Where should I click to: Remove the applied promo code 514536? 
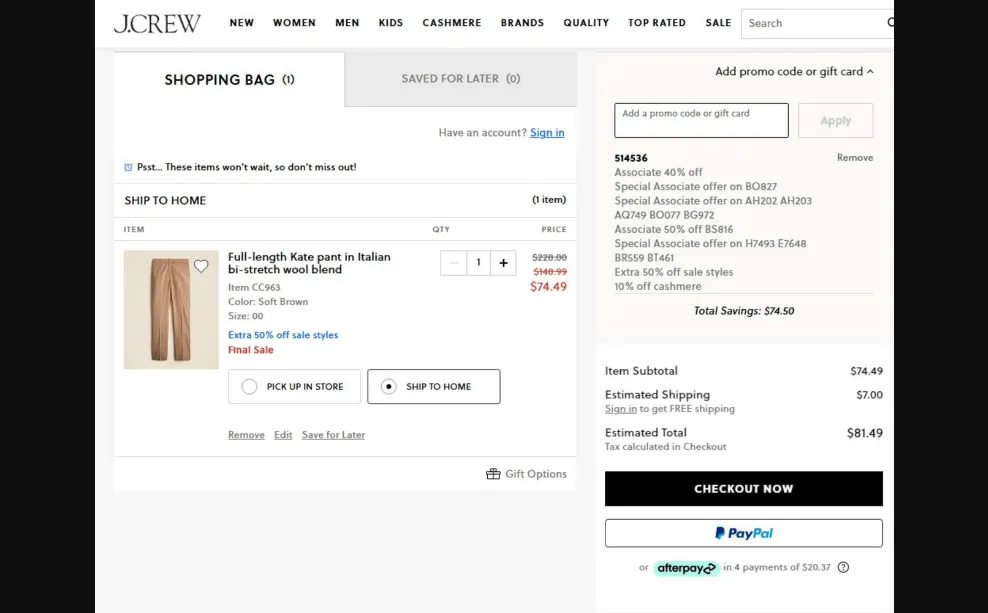(x=855, y=156)
